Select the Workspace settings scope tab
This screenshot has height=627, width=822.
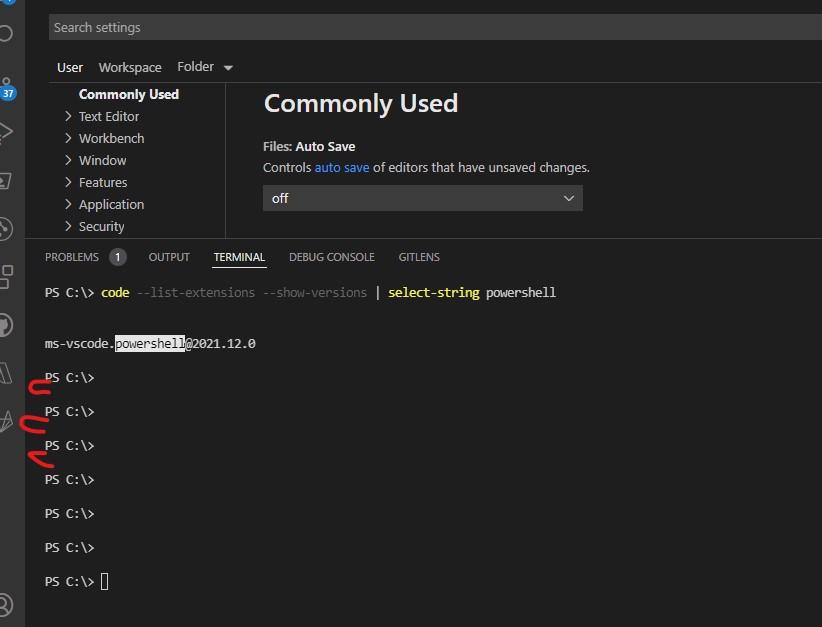(129, 66)
